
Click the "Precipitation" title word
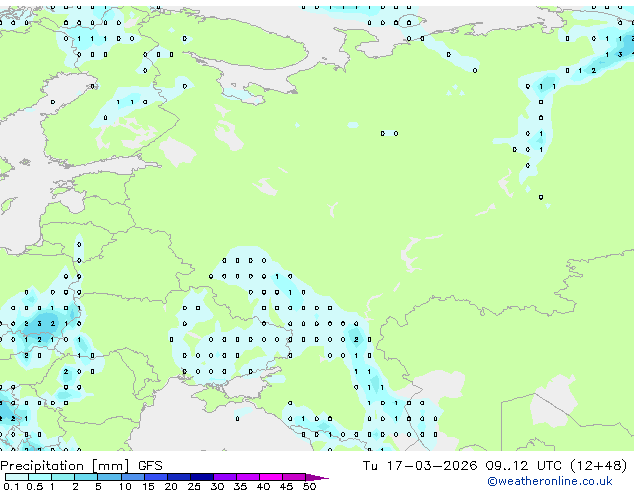[x=42, y=466]
